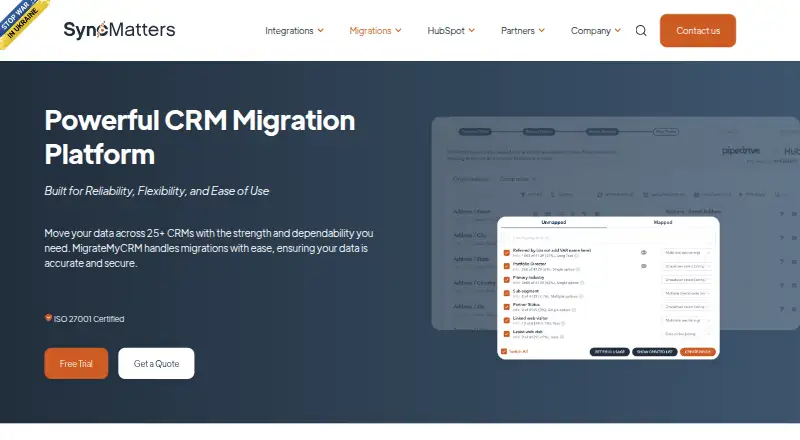Screen dimensions: 800x440
Task: Open the site search magnifier icon
Action: pyautogui.click(x=641, y=31)
